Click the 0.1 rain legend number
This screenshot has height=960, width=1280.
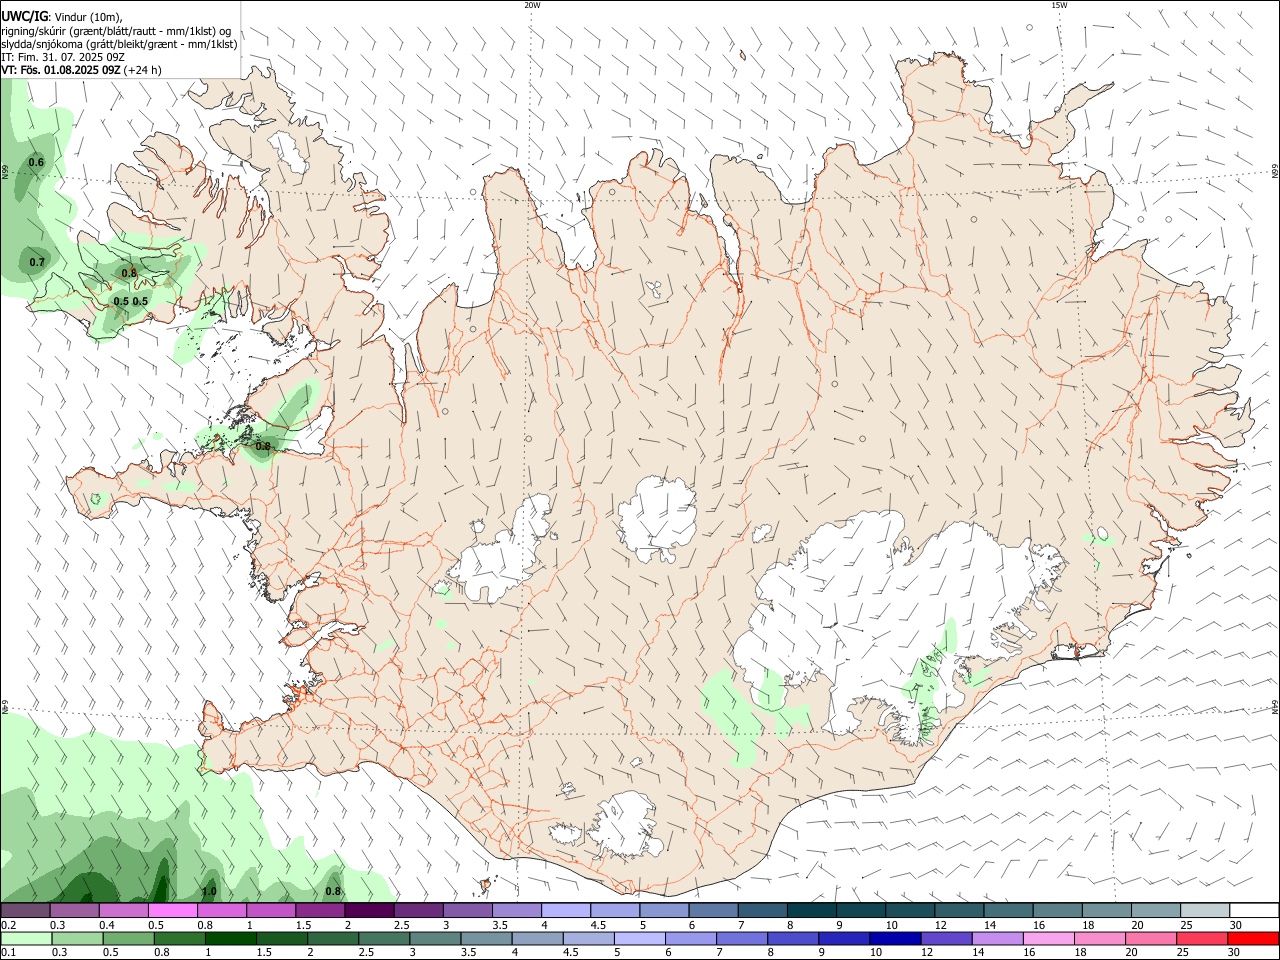coord(8,952)
